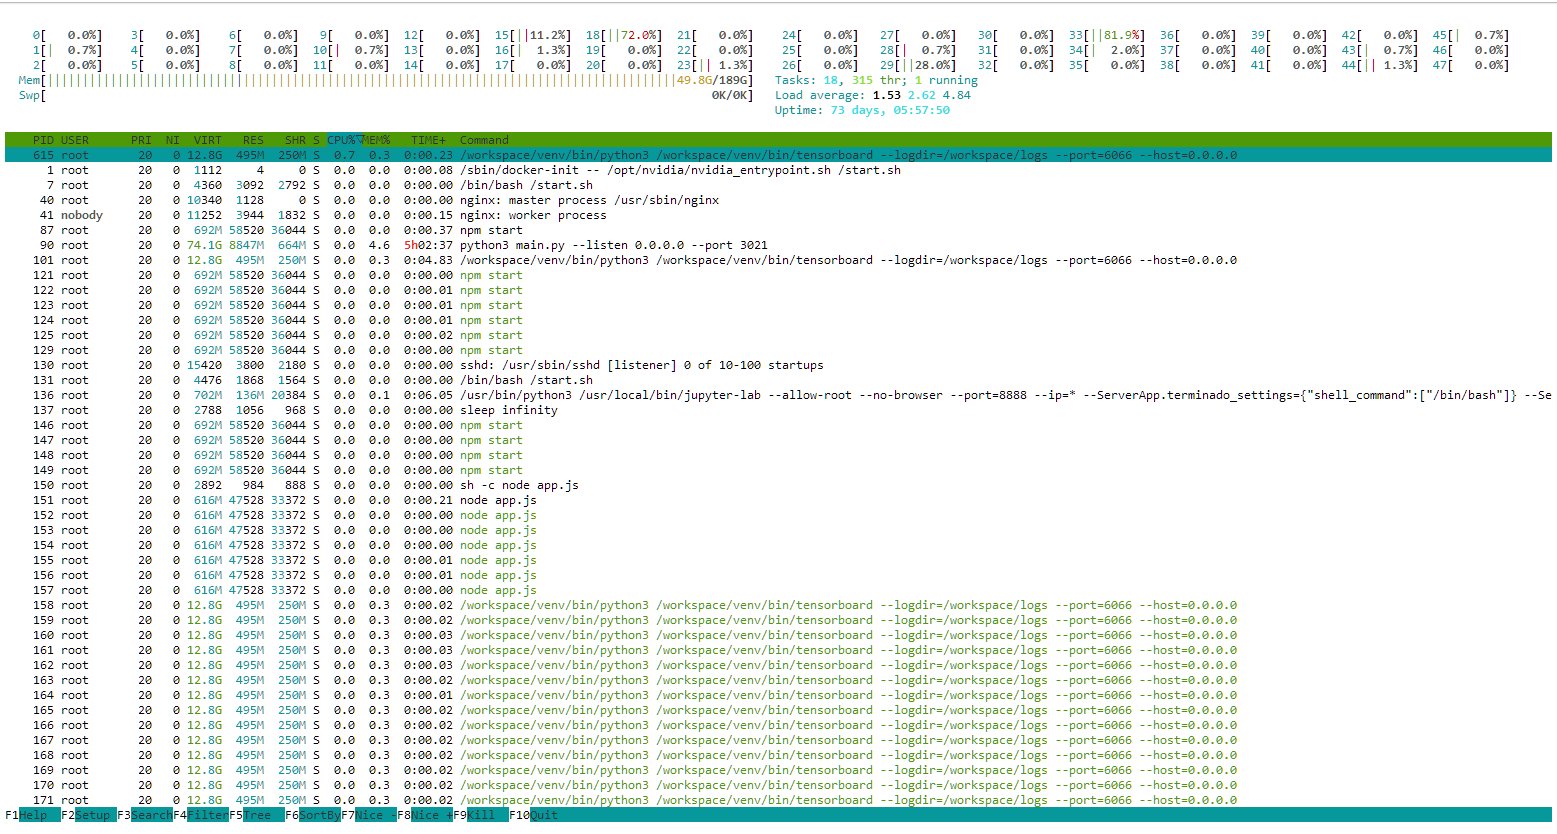Toggle F5 Tree view
This screenshot has height=834, width=1557.
257,815
